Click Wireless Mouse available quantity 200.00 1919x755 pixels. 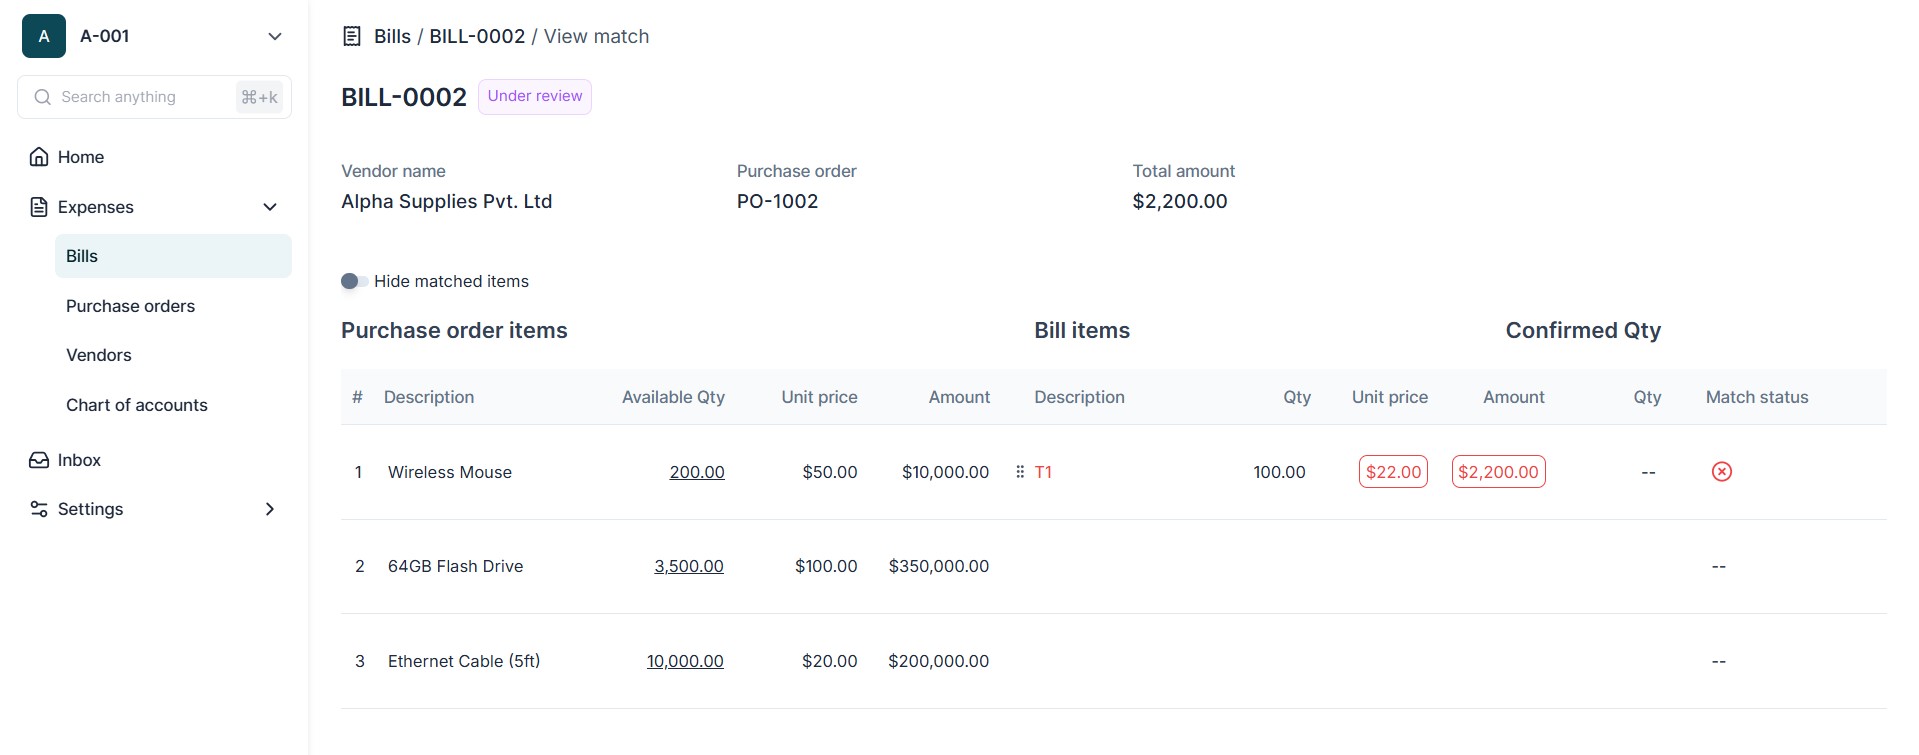[x=697, y=472]
